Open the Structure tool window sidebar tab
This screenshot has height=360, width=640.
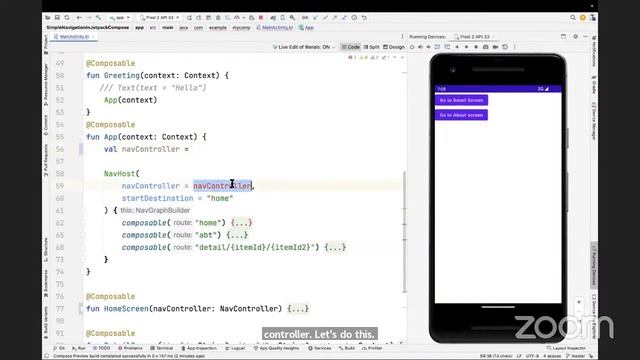pos(46,249)
